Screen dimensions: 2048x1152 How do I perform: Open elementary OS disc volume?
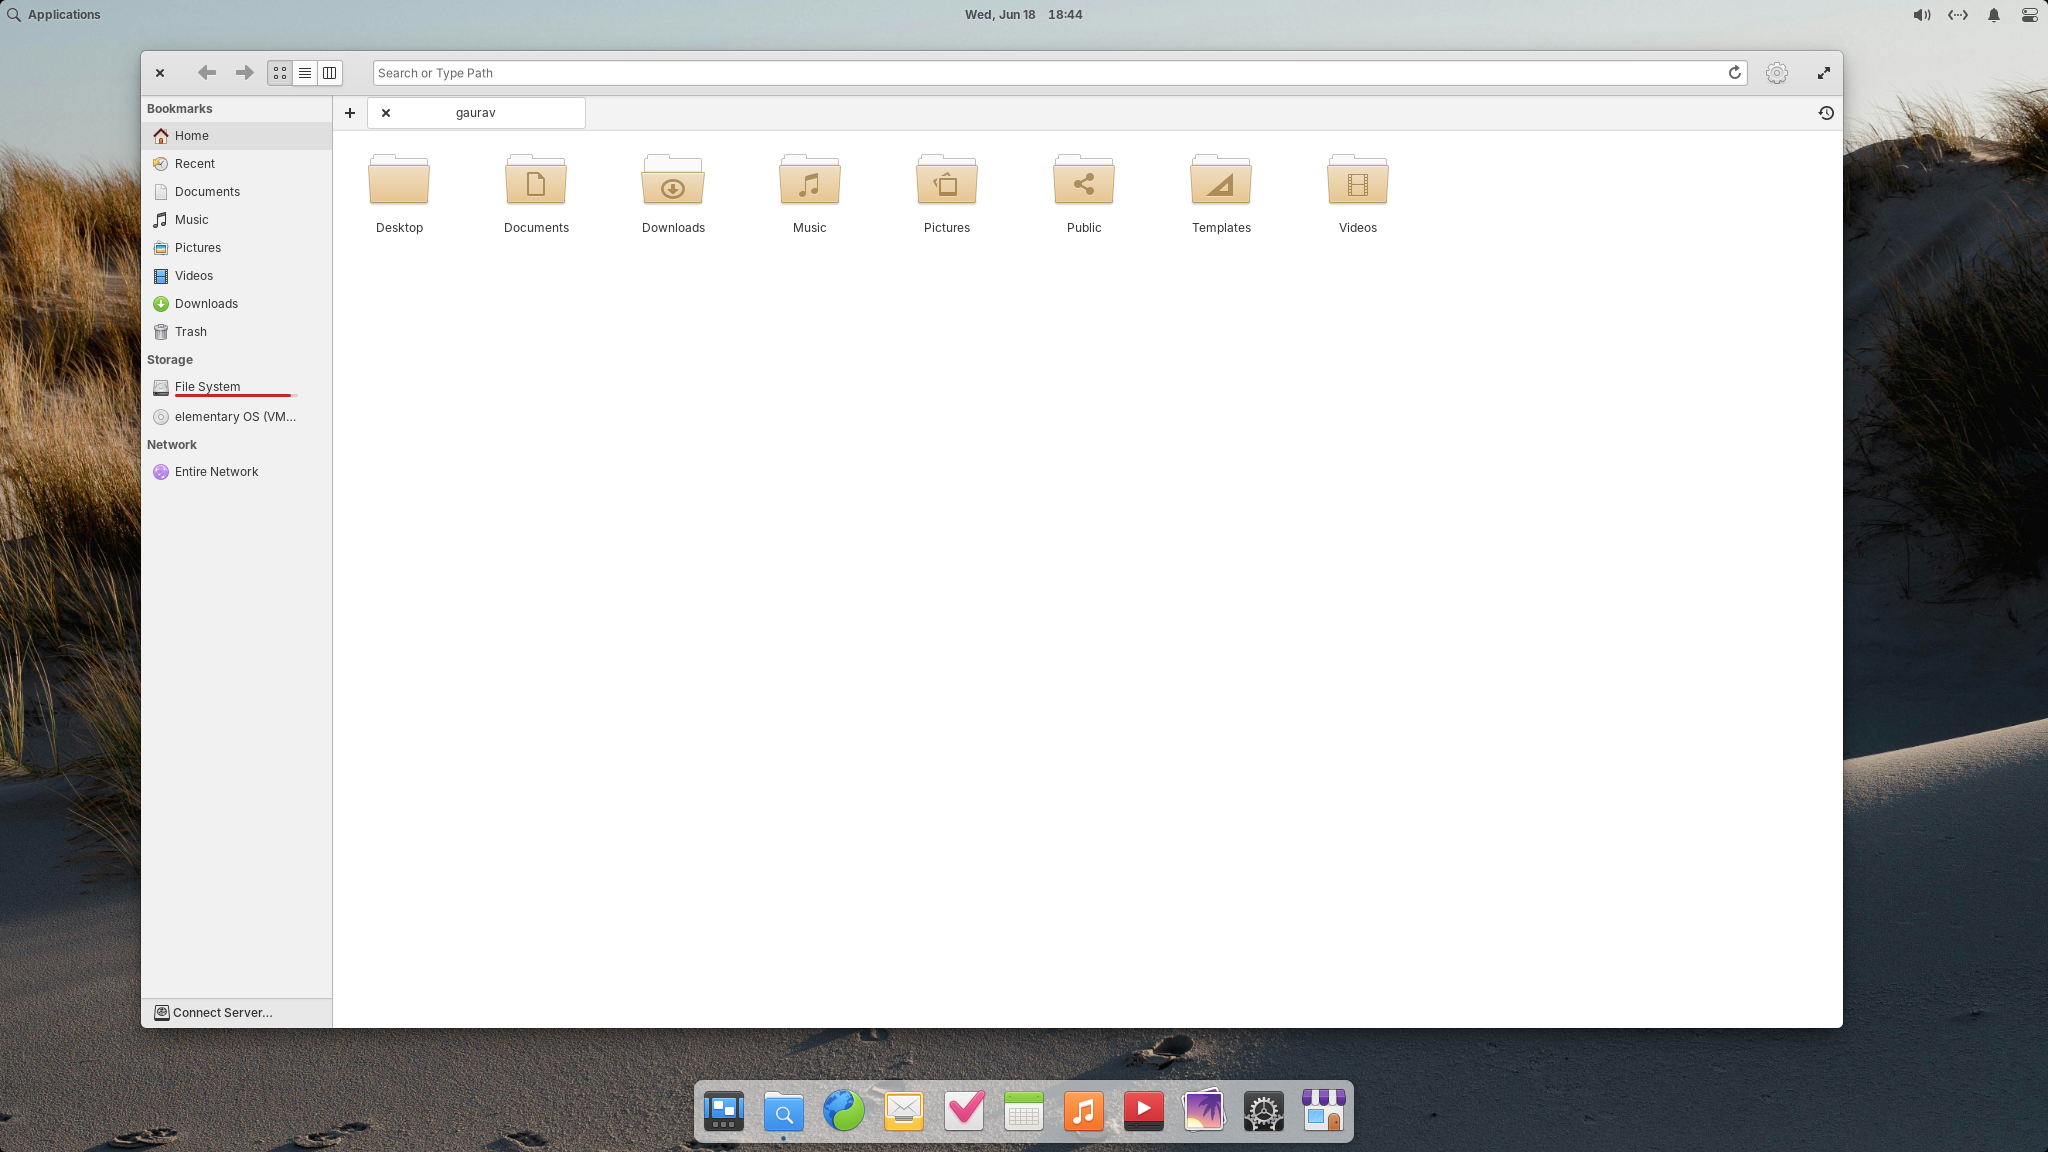(x=236, y=417)
